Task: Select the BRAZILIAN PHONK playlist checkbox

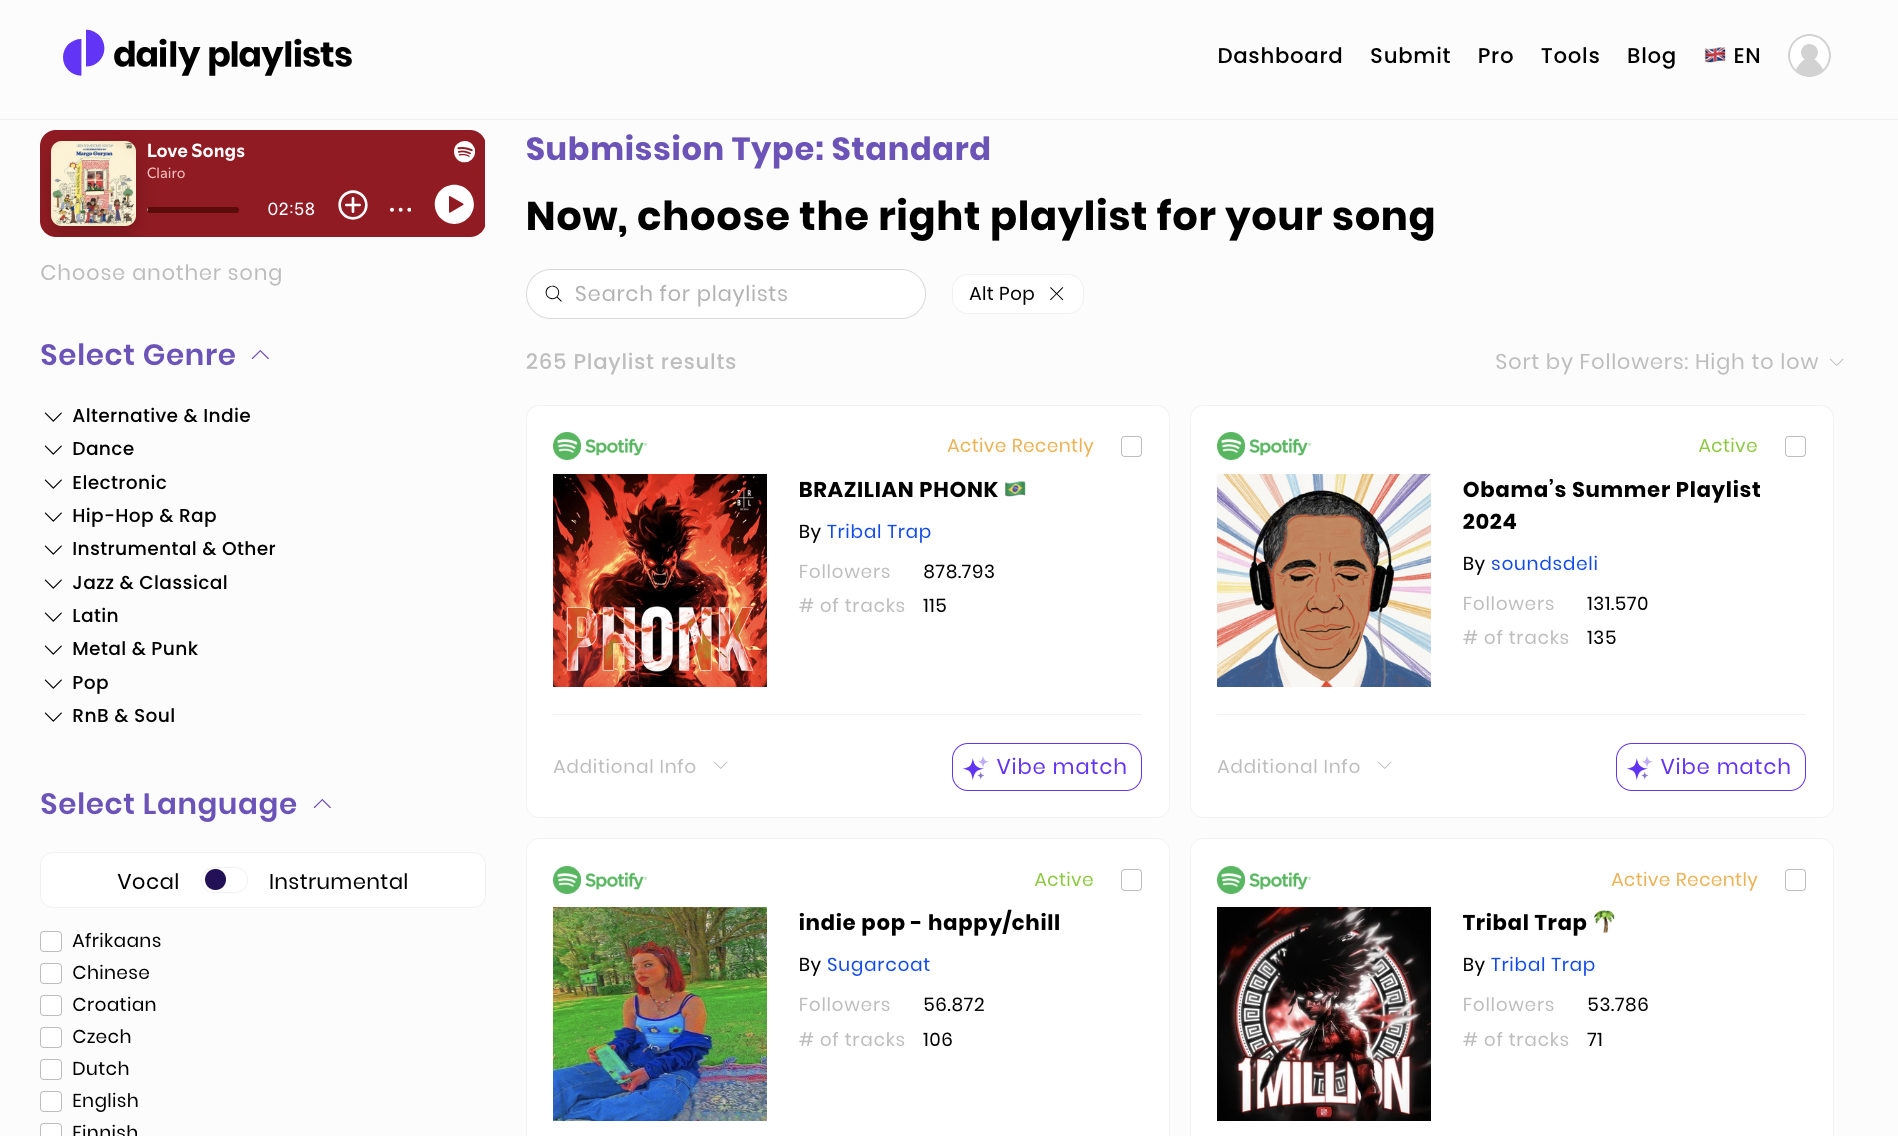Action: (x=1131, y=446)
